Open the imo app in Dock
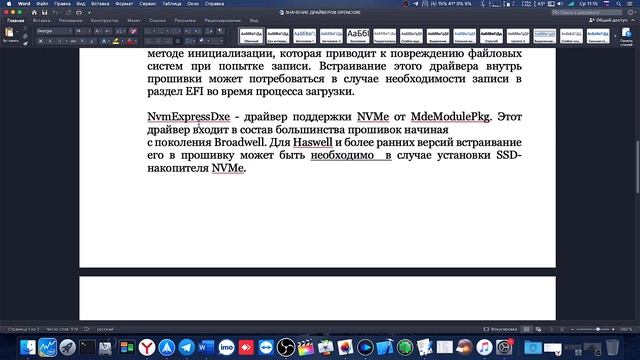This screenshot has width=640, height=360. (226, 347)
